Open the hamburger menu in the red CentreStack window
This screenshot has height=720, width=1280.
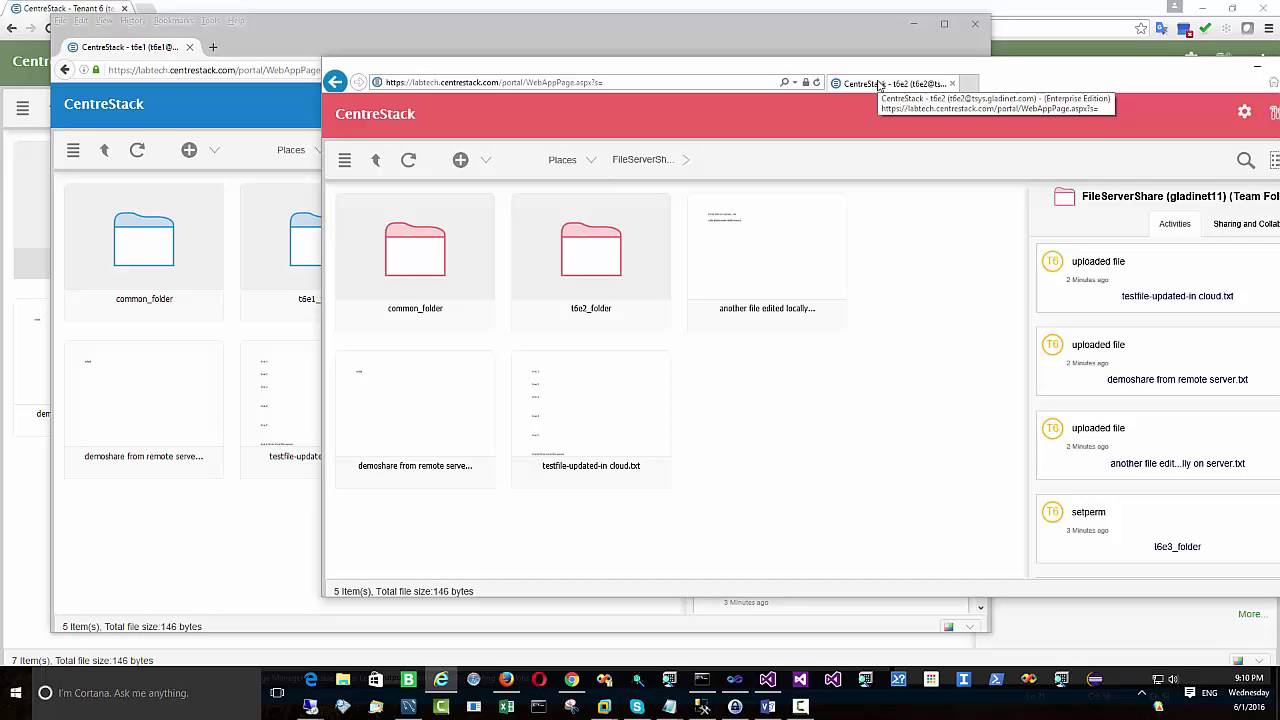point(345,160)
